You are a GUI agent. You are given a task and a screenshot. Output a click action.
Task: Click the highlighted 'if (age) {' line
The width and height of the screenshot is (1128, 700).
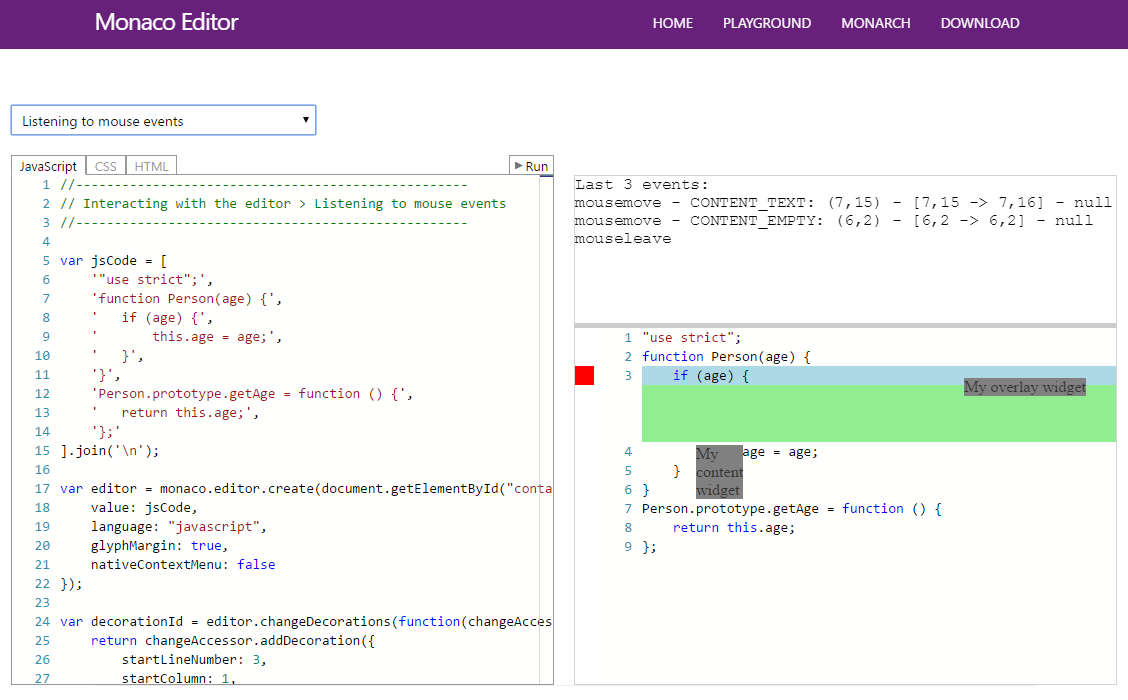point(879,376)
